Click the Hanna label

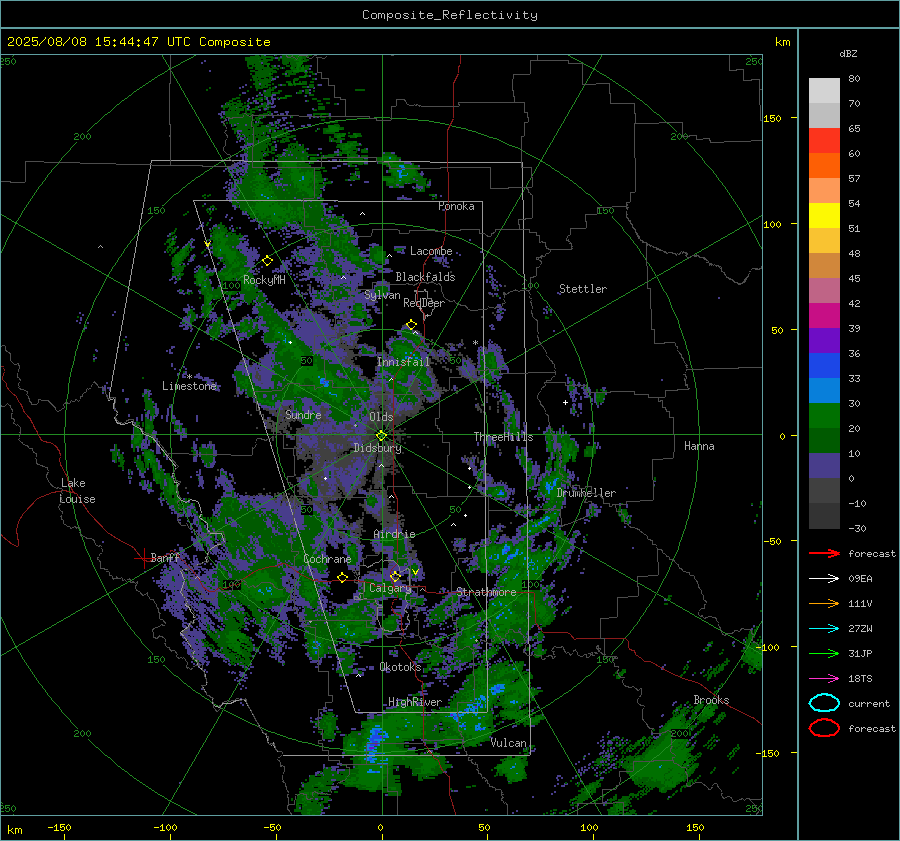(x=699, y=446)
